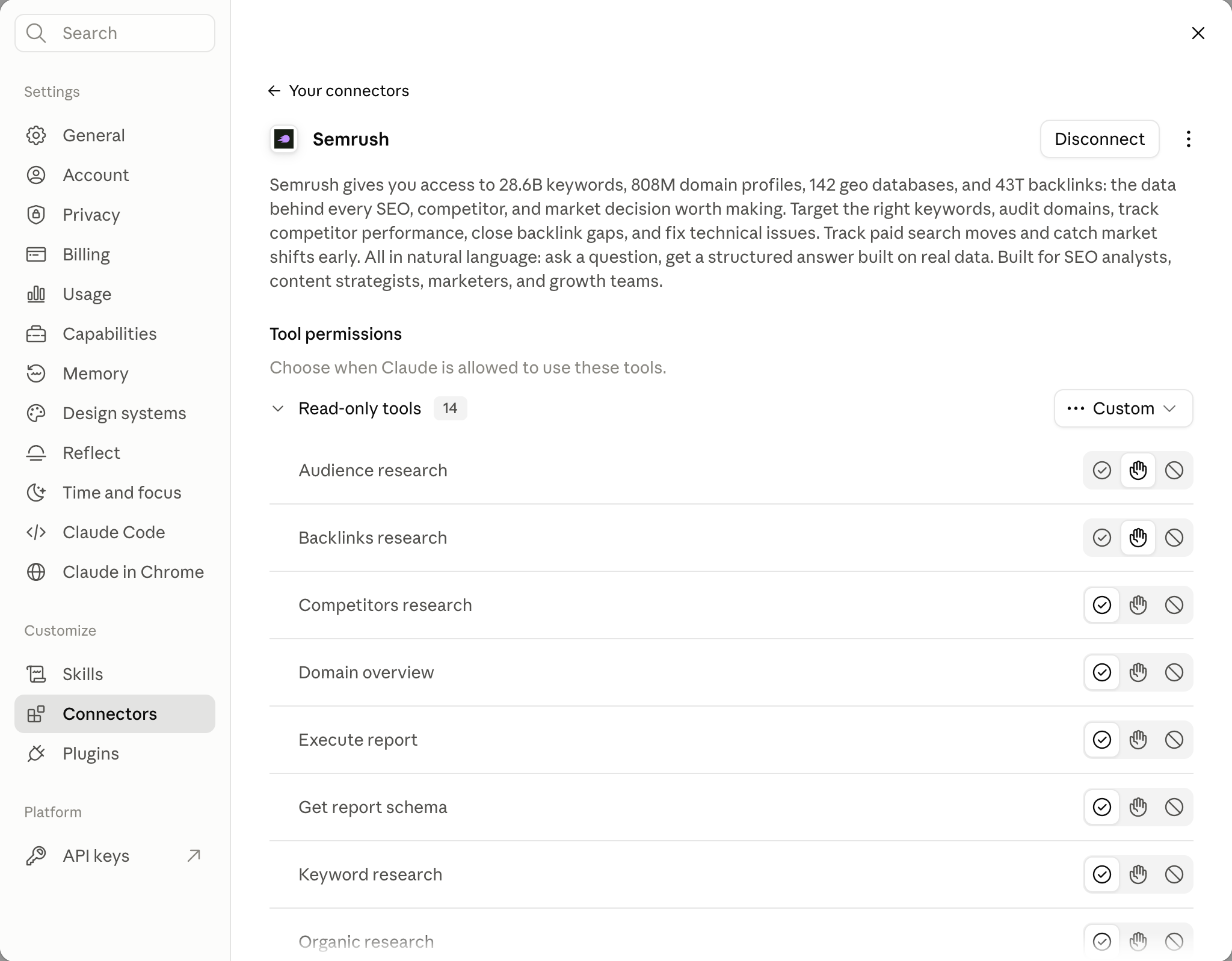Viewport: 1232px width, 961px height.
Task: Click the Claude Code brackets icon
Action: pos(36,532)
